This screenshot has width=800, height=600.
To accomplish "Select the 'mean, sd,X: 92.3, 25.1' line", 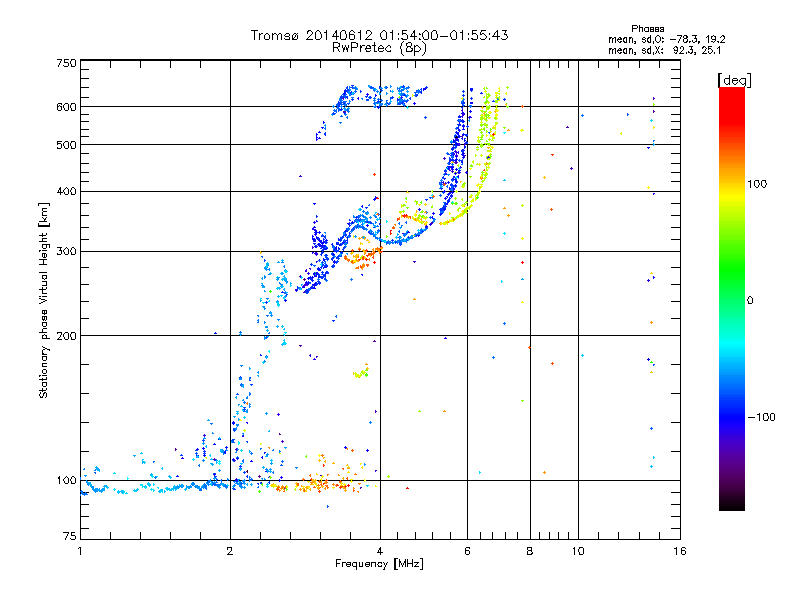I will click(664, 50).
